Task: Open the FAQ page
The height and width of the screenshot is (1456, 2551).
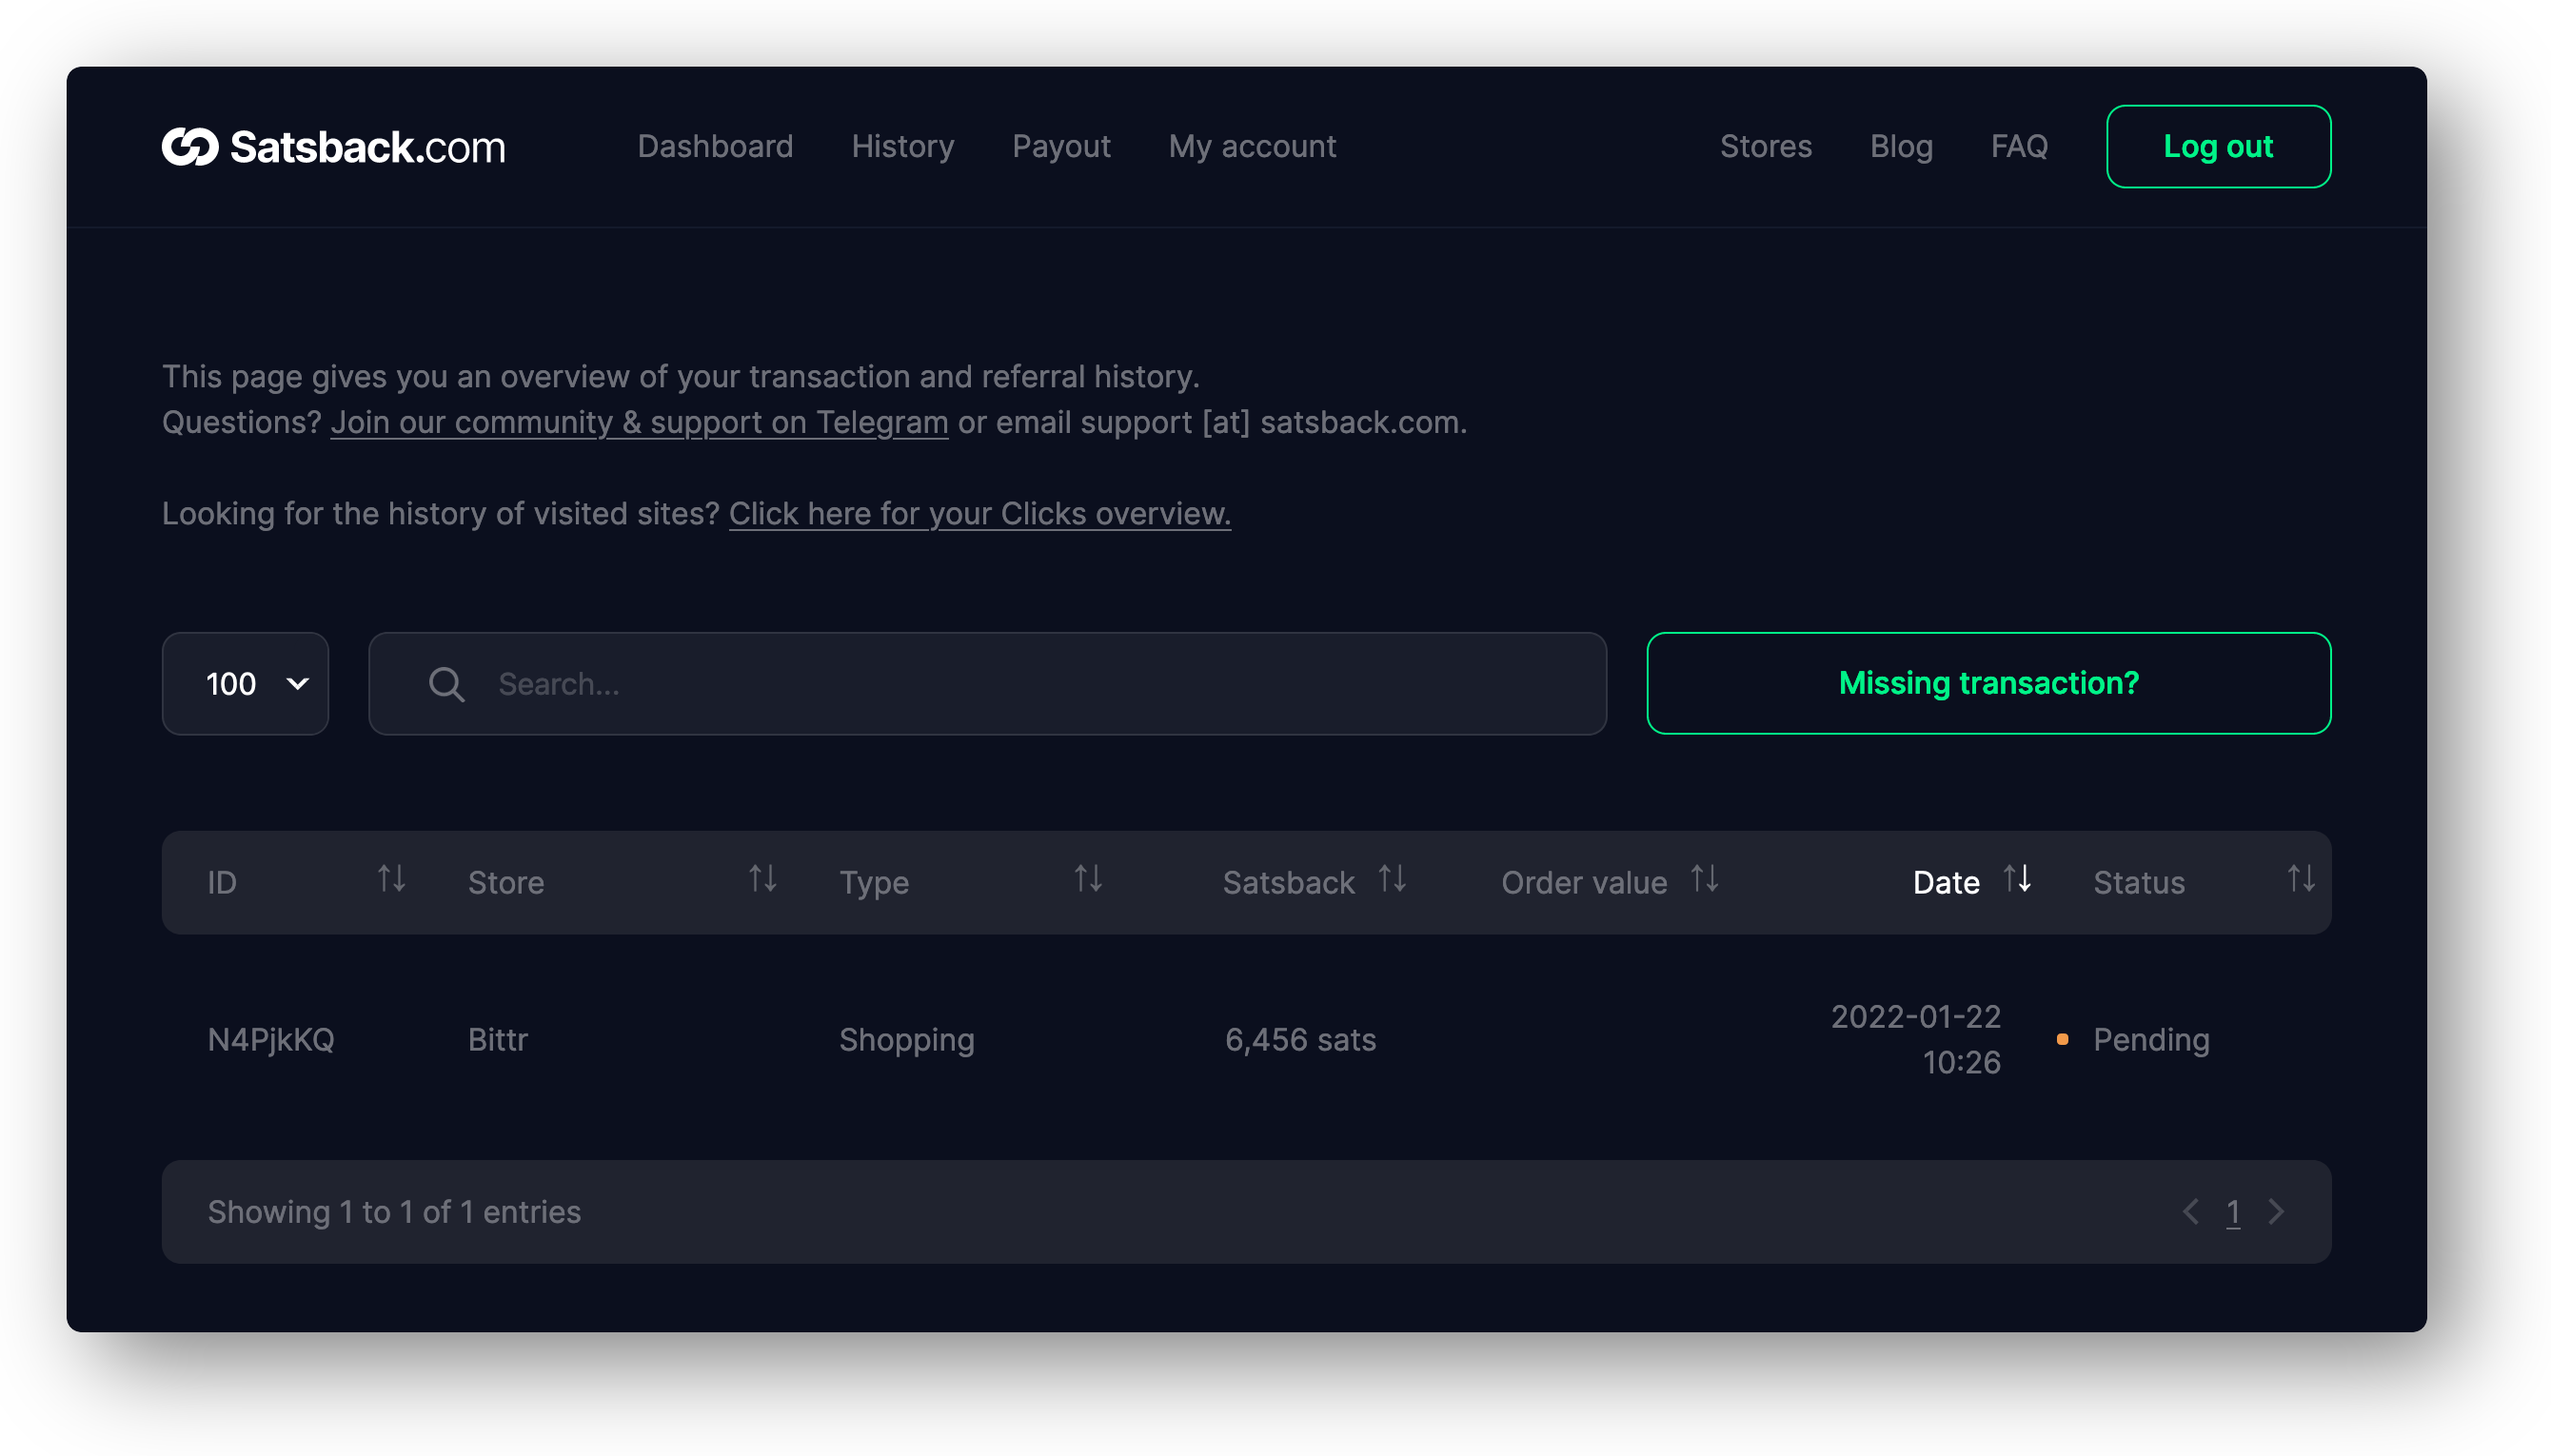Action: pos(2019,147)
